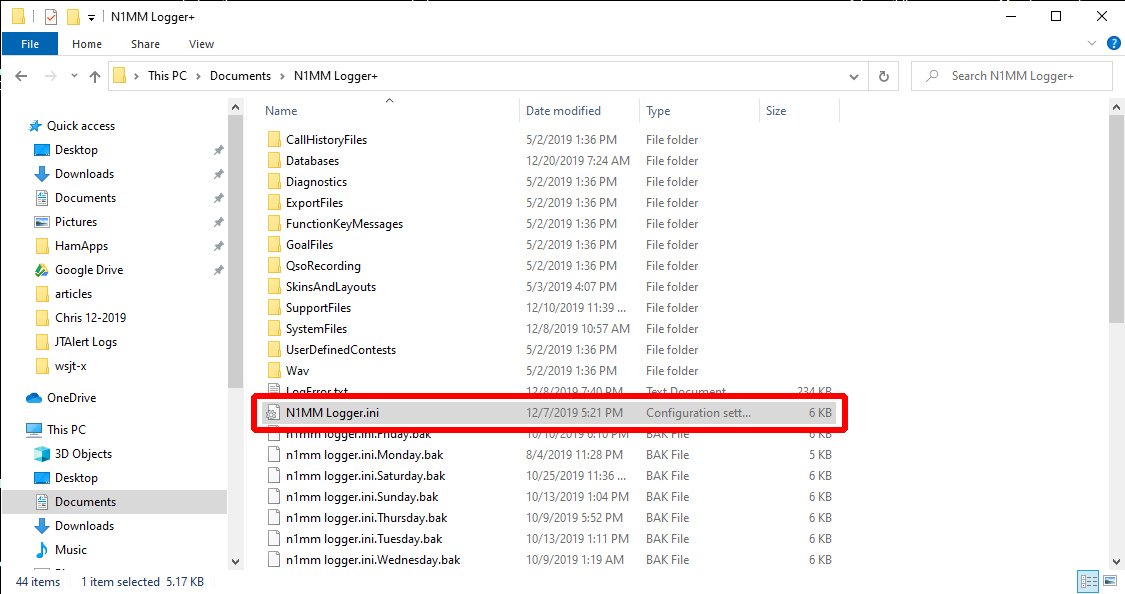Click N1MM Logger+ in the address bar
This screenshot has height=594, width=1125.
[x=336, y=76]
